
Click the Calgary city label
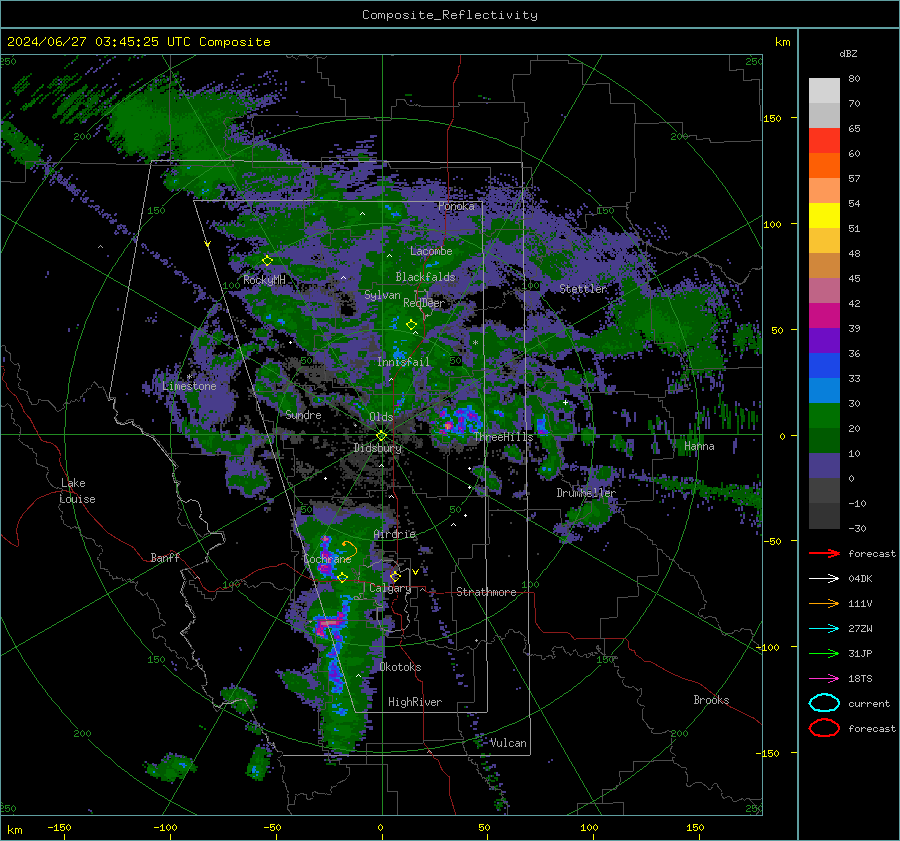click(x=390, y=588)
